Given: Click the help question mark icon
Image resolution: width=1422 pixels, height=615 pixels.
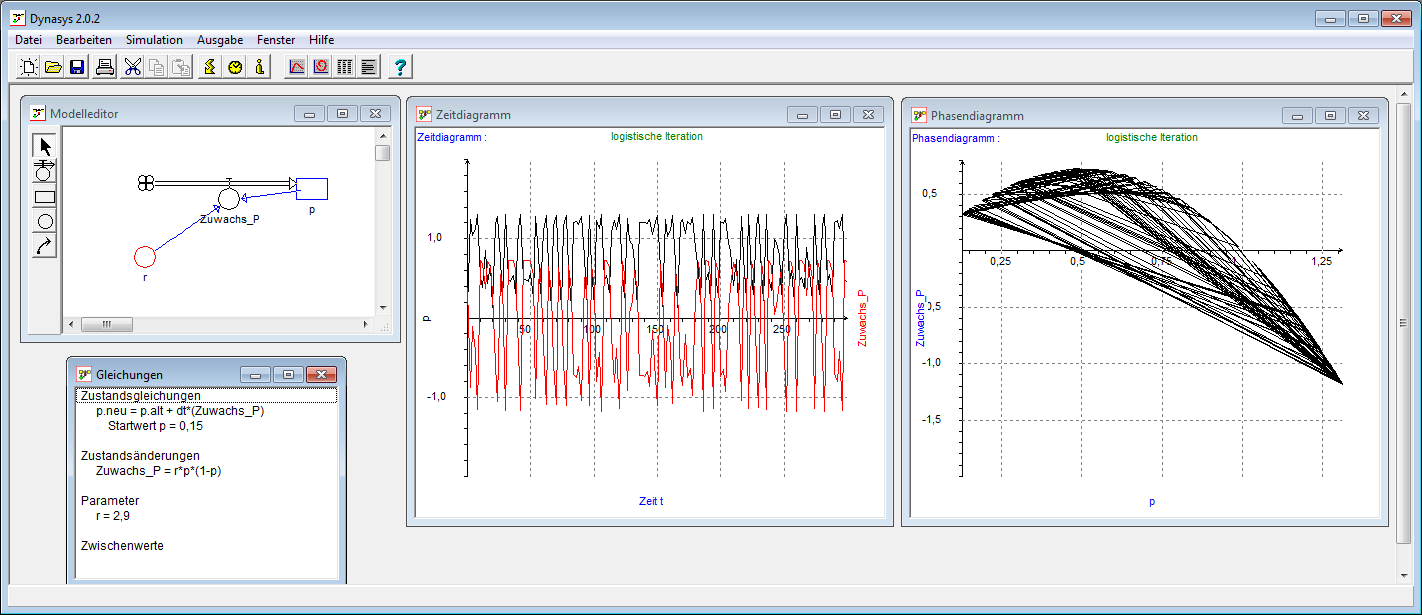Looking at the screenshot, I should click(400, 67).
